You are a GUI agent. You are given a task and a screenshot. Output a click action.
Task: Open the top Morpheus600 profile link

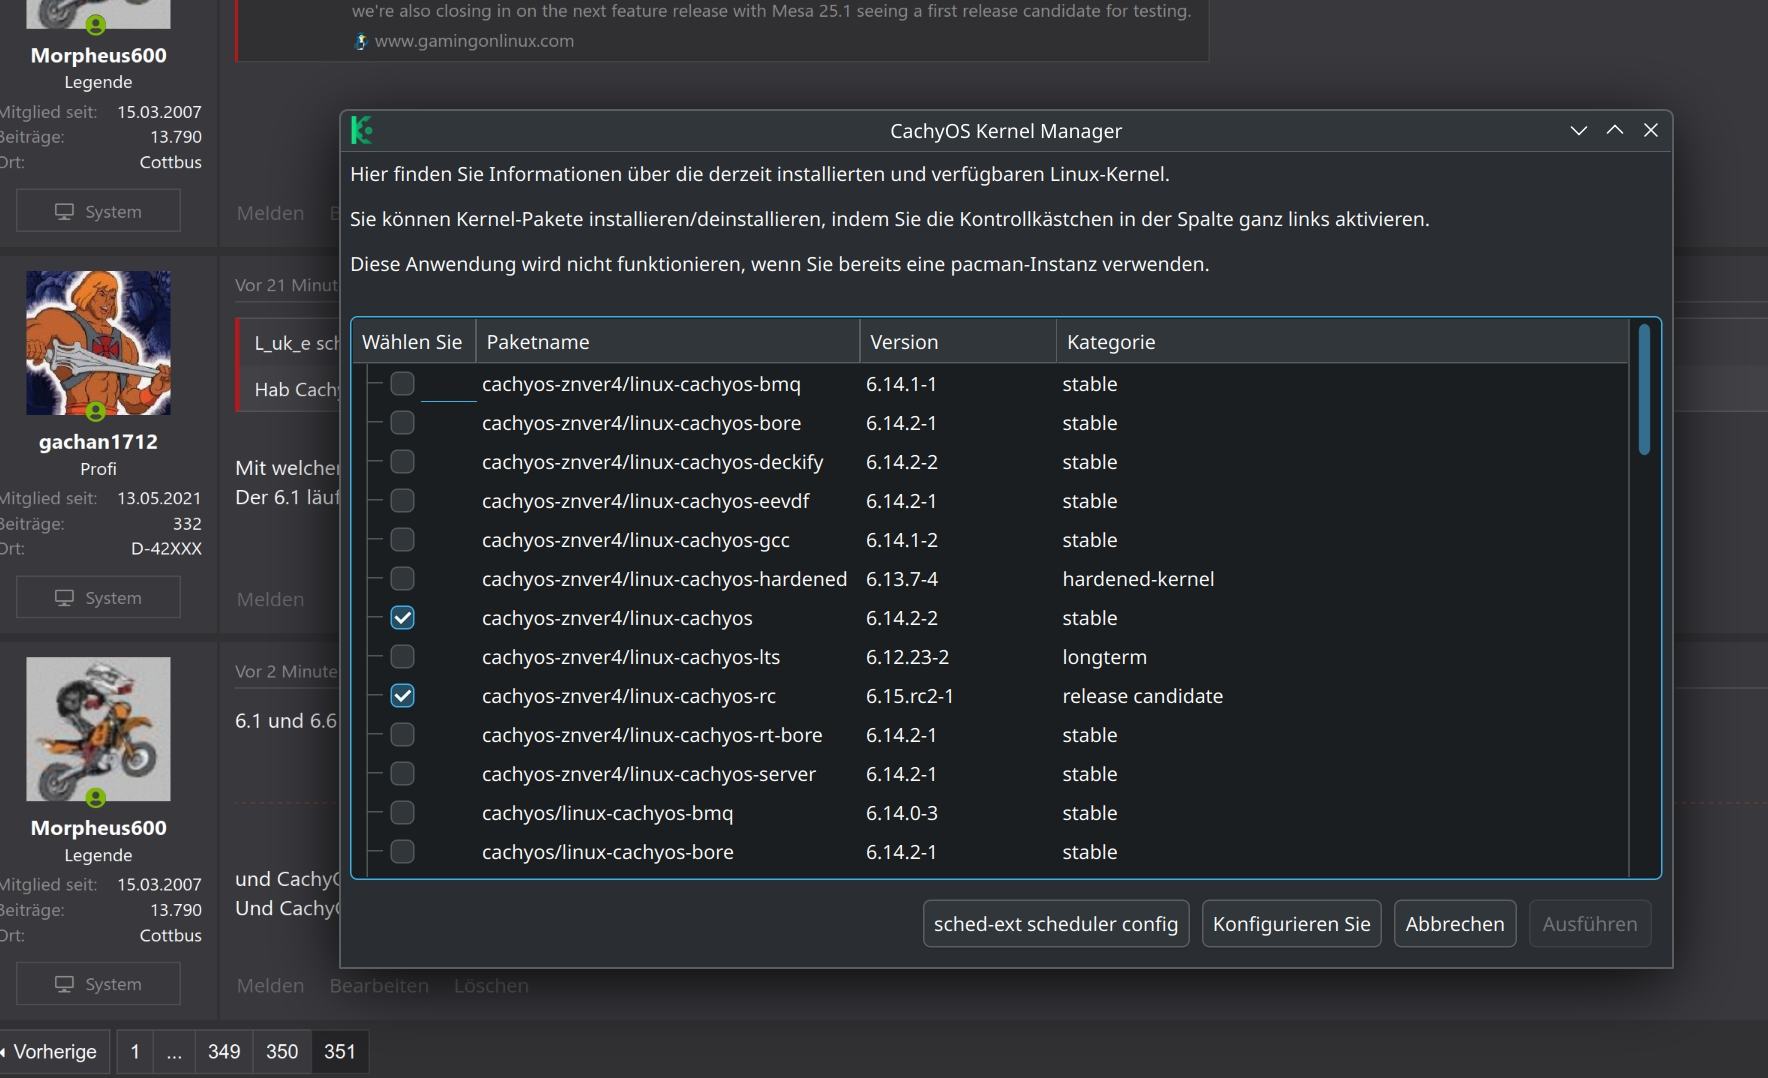[98, 55]
